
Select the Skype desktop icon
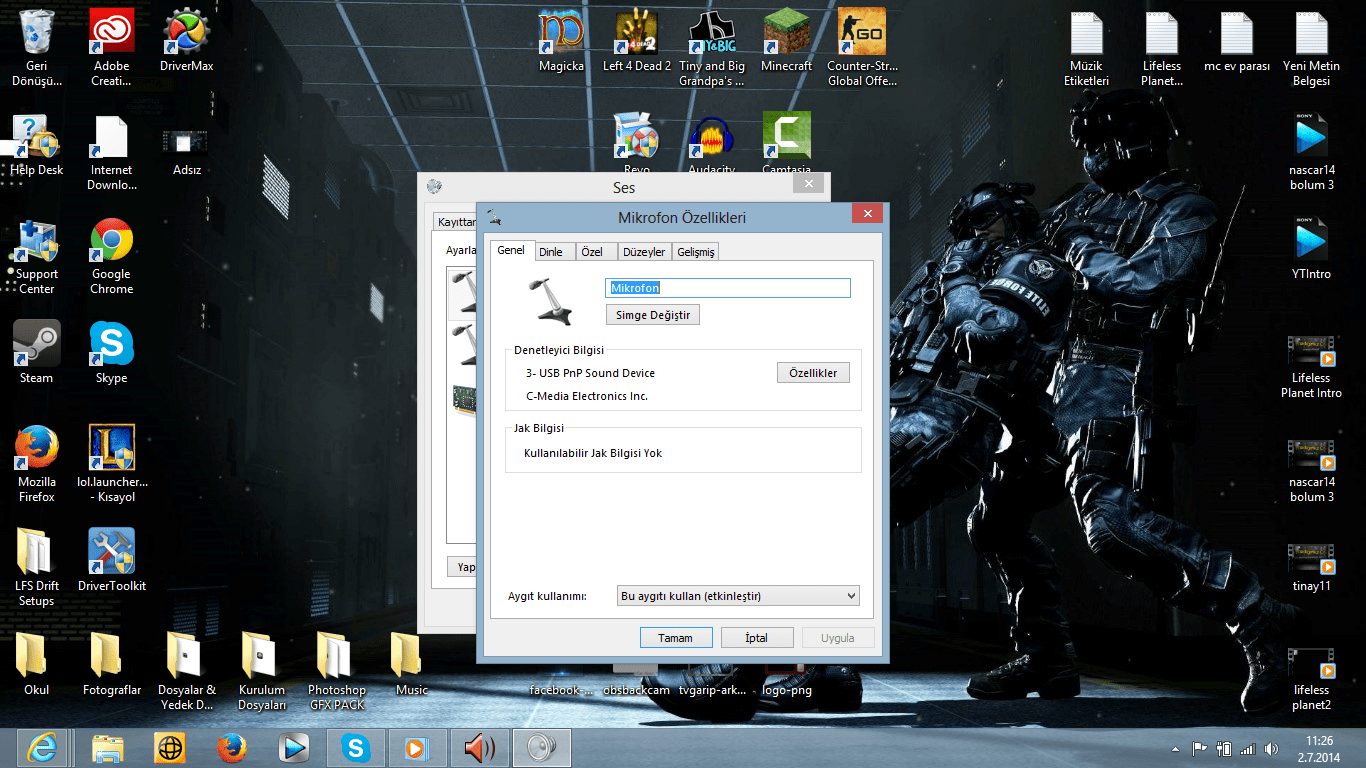pos(111,352)
